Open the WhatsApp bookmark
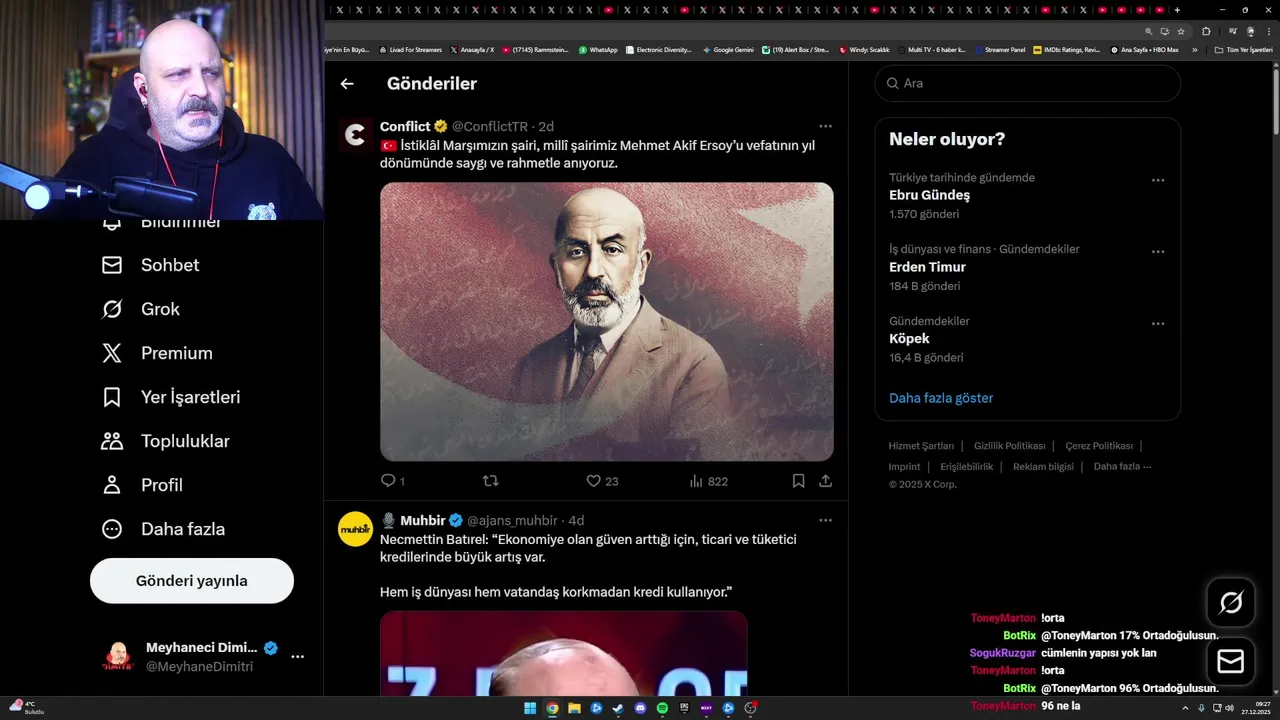1280x720 pixels. click(598, 49)
